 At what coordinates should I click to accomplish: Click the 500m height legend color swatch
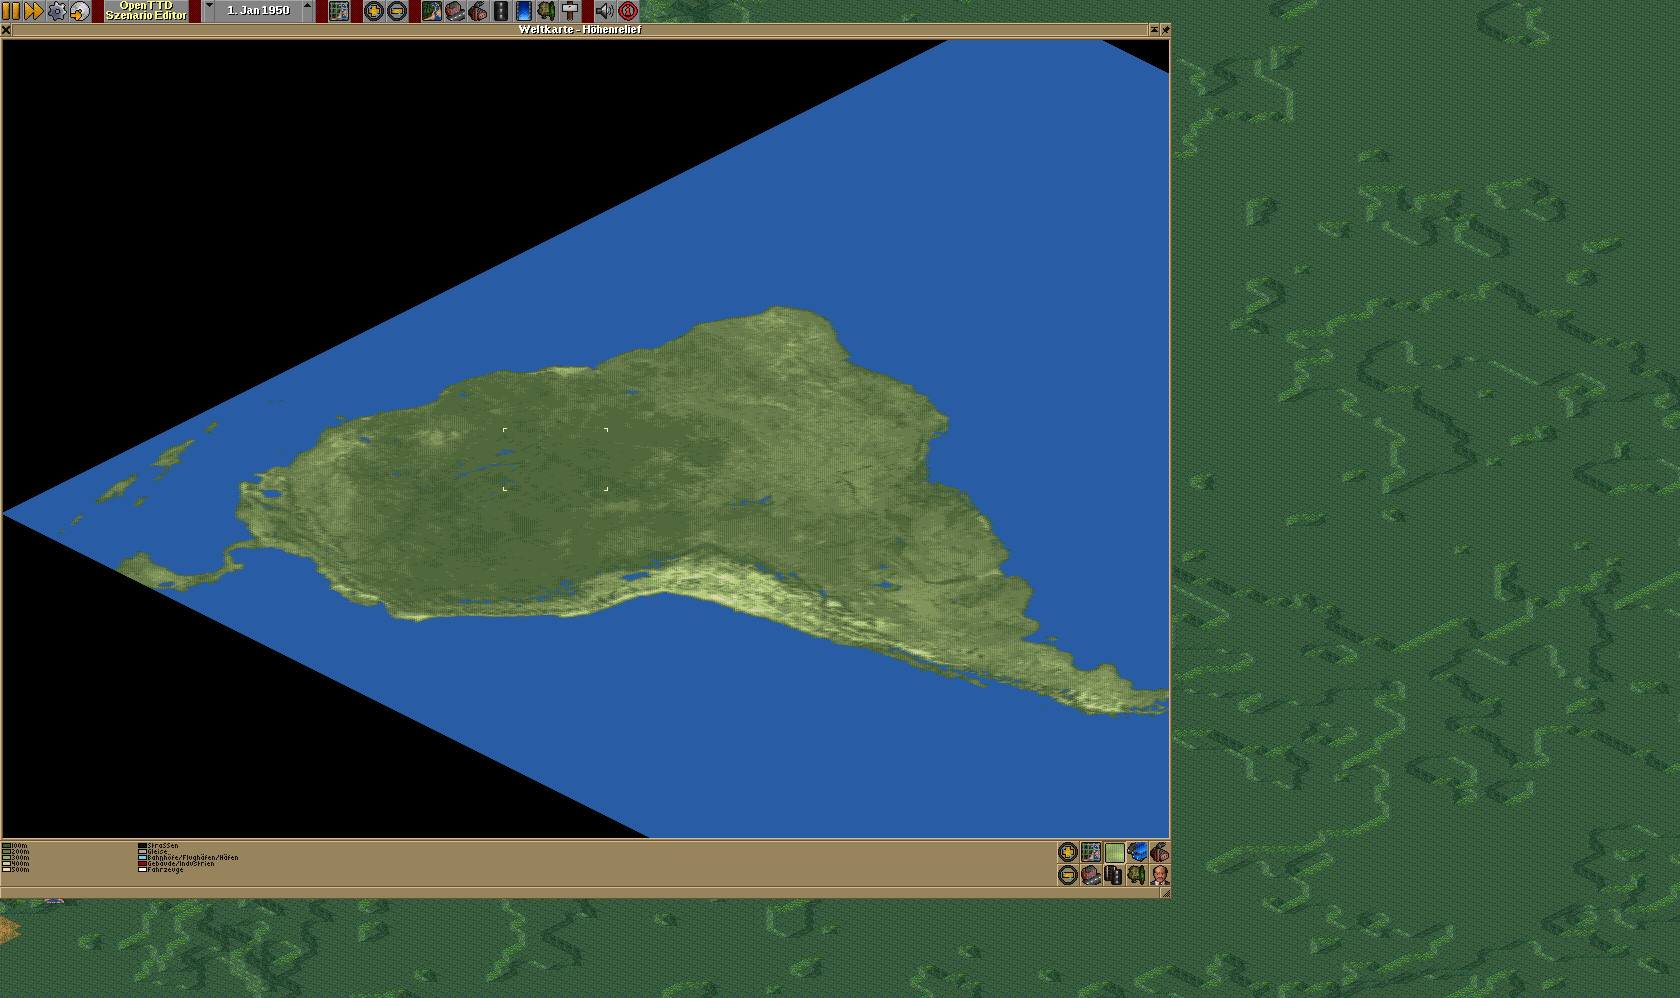(6, 869)
